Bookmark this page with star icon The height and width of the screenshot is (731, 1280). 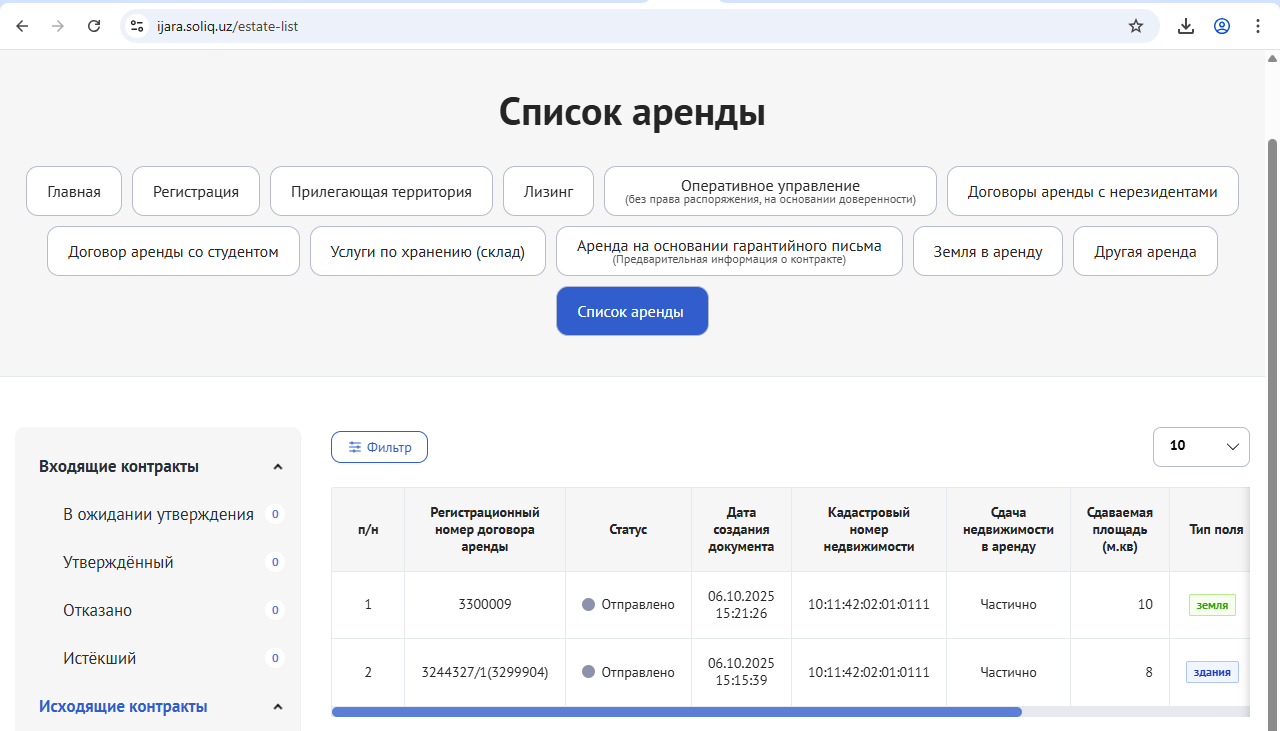pos(1136,26)
